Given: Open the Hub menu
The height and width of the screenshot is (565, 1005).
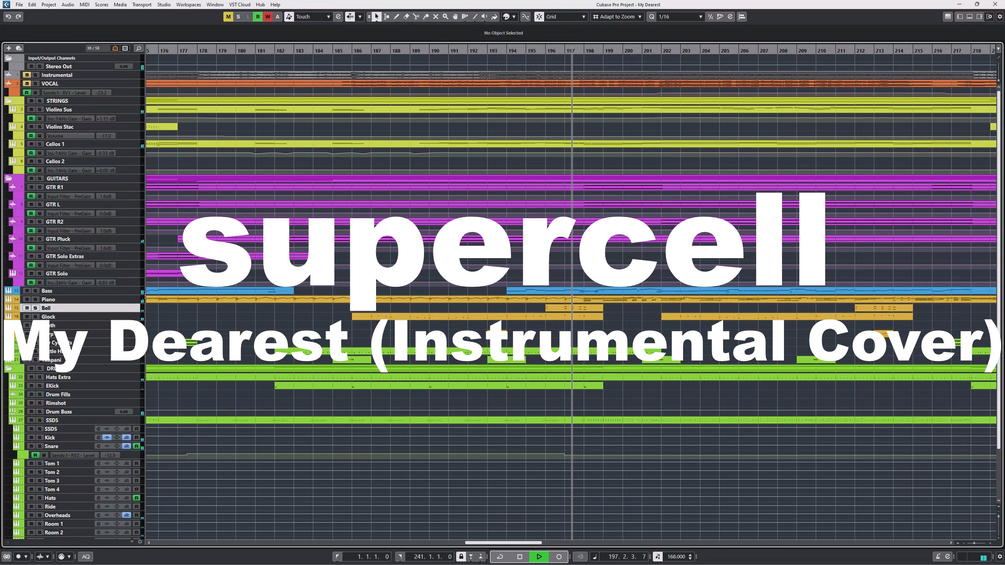Looking at the screenshot, I should [260, 4].
